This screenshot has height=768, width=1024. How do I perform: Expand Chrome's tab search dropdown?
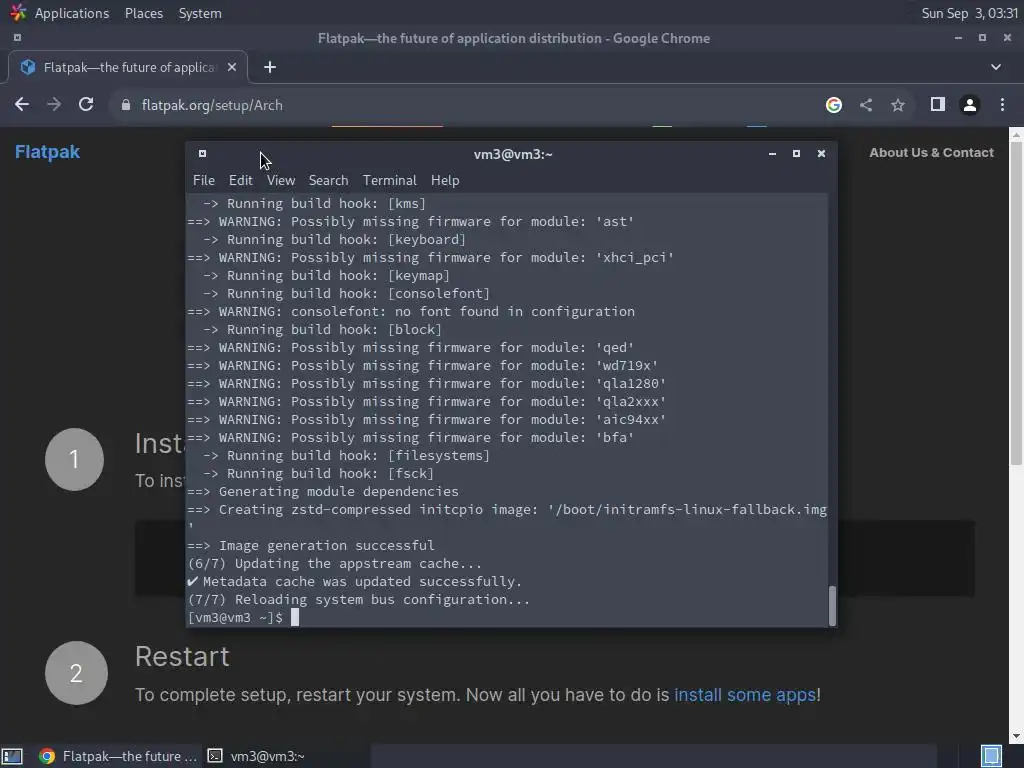995,67
